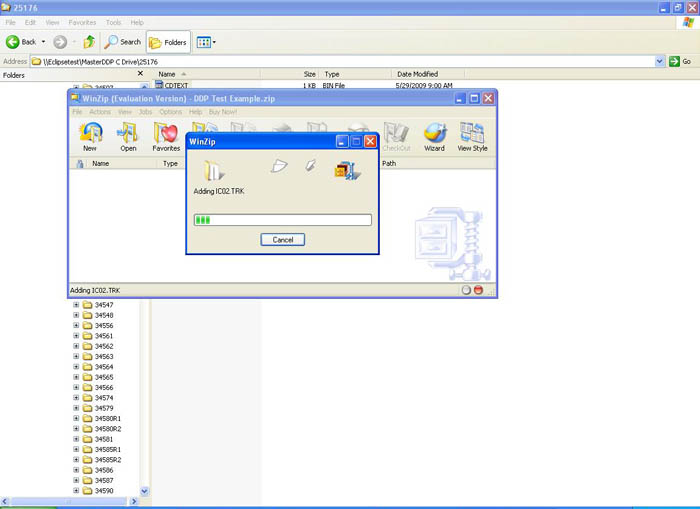Sort WinZip list by Type column
This screenshot has height=509, width=700.
pyautogui.click(x=170, y=163)
